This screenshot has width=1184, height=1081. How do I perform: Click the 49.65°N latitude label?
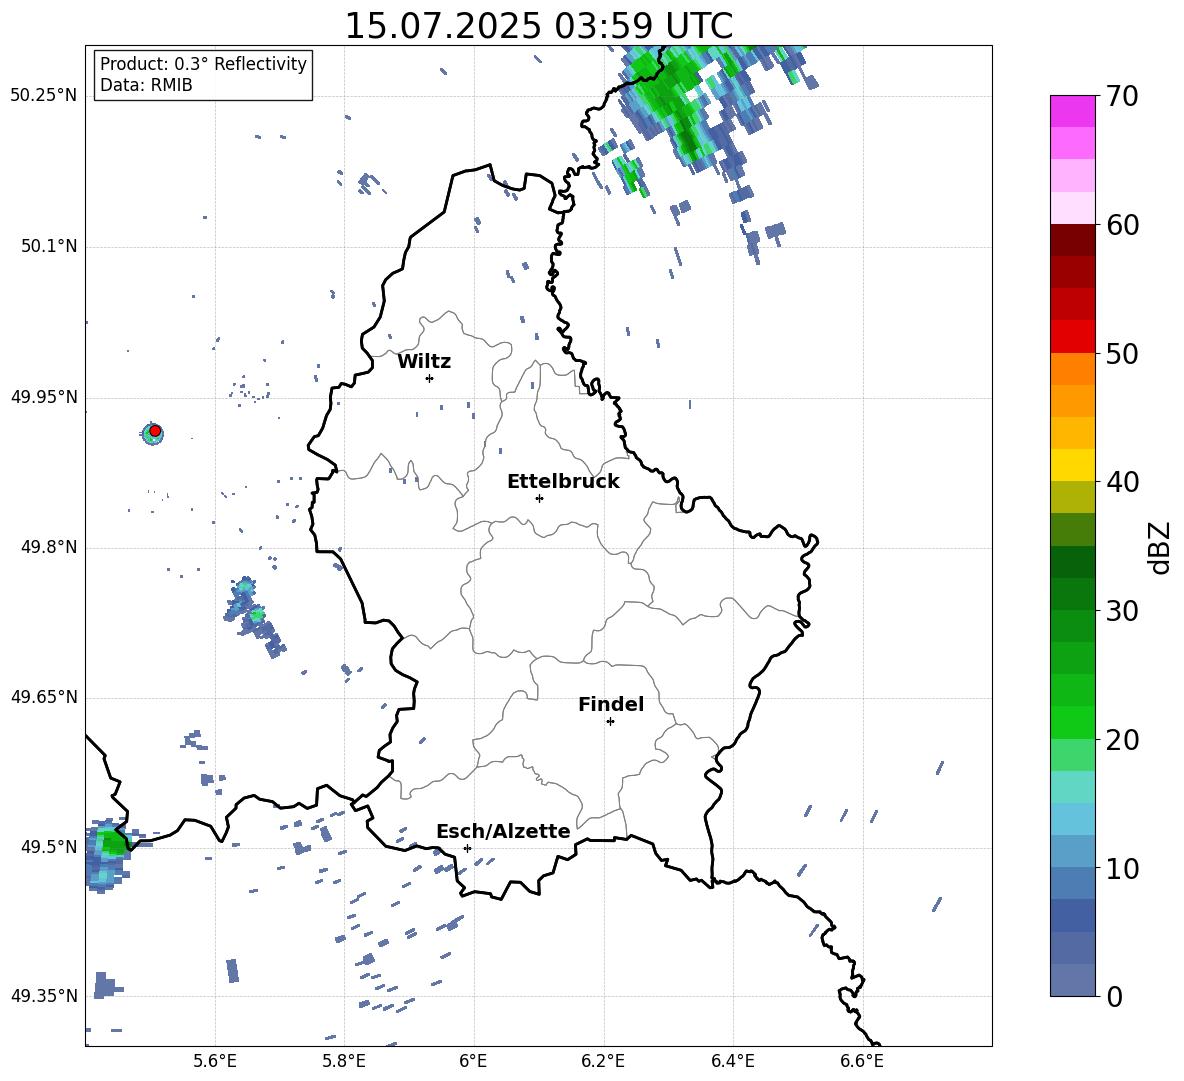[44, 697]
